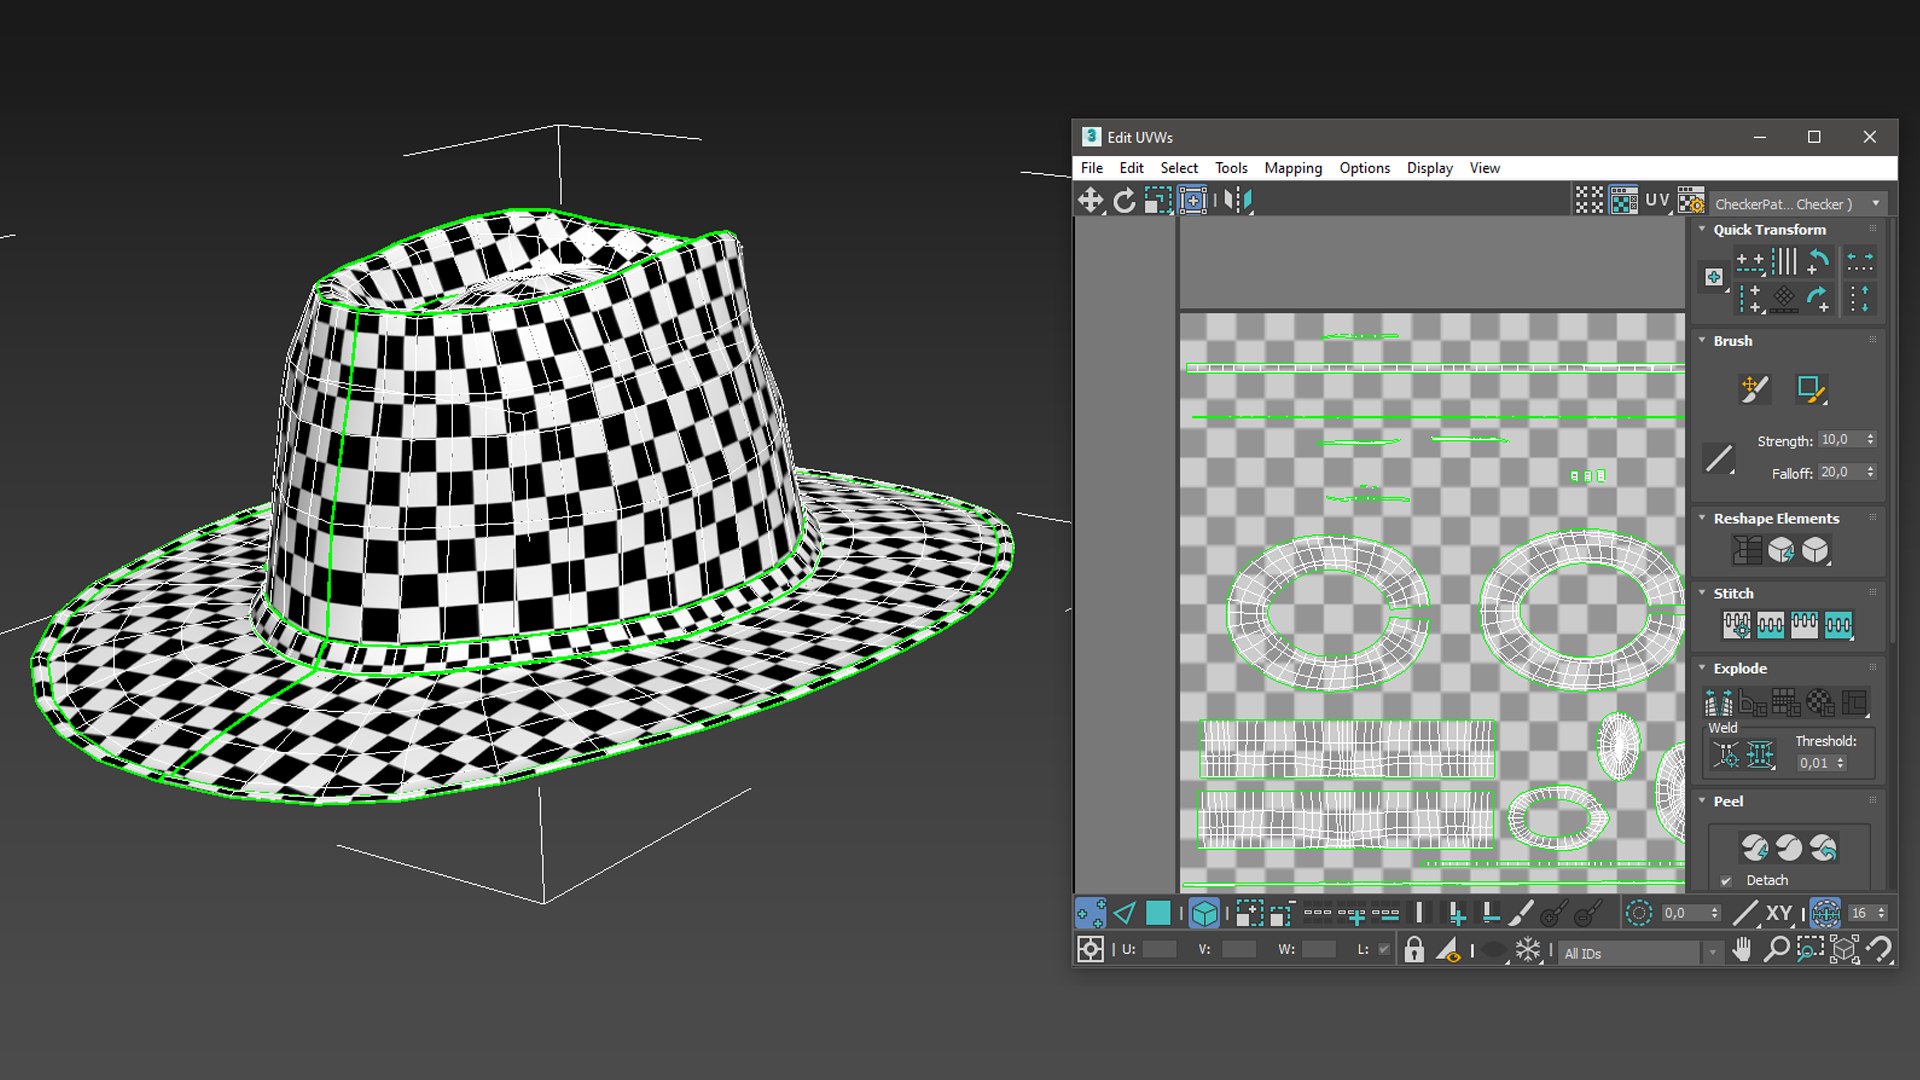Screen dimensions: 1920x1080
Task: Click the Quick Peel lightning icon
Action: [1755, 848]
